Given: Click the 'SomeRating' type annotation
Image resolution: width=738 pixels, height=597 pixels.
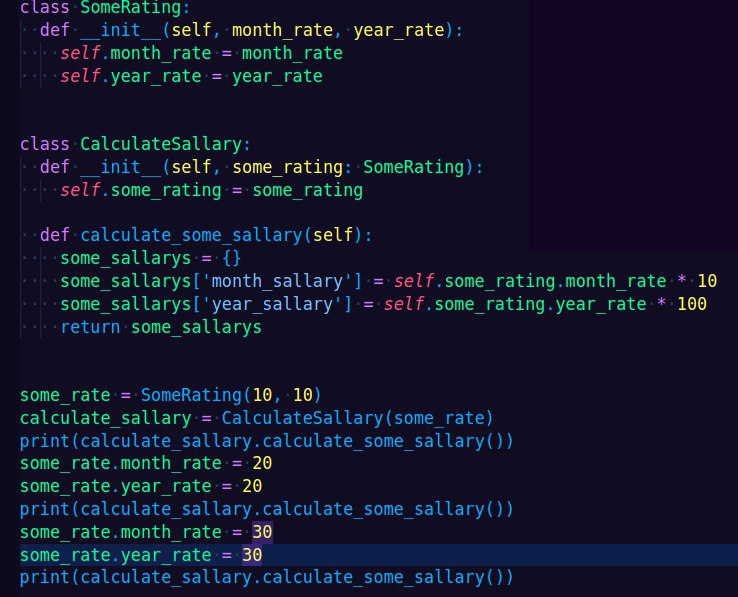Looking at the screenshot, I should click(x=414, y=167).
